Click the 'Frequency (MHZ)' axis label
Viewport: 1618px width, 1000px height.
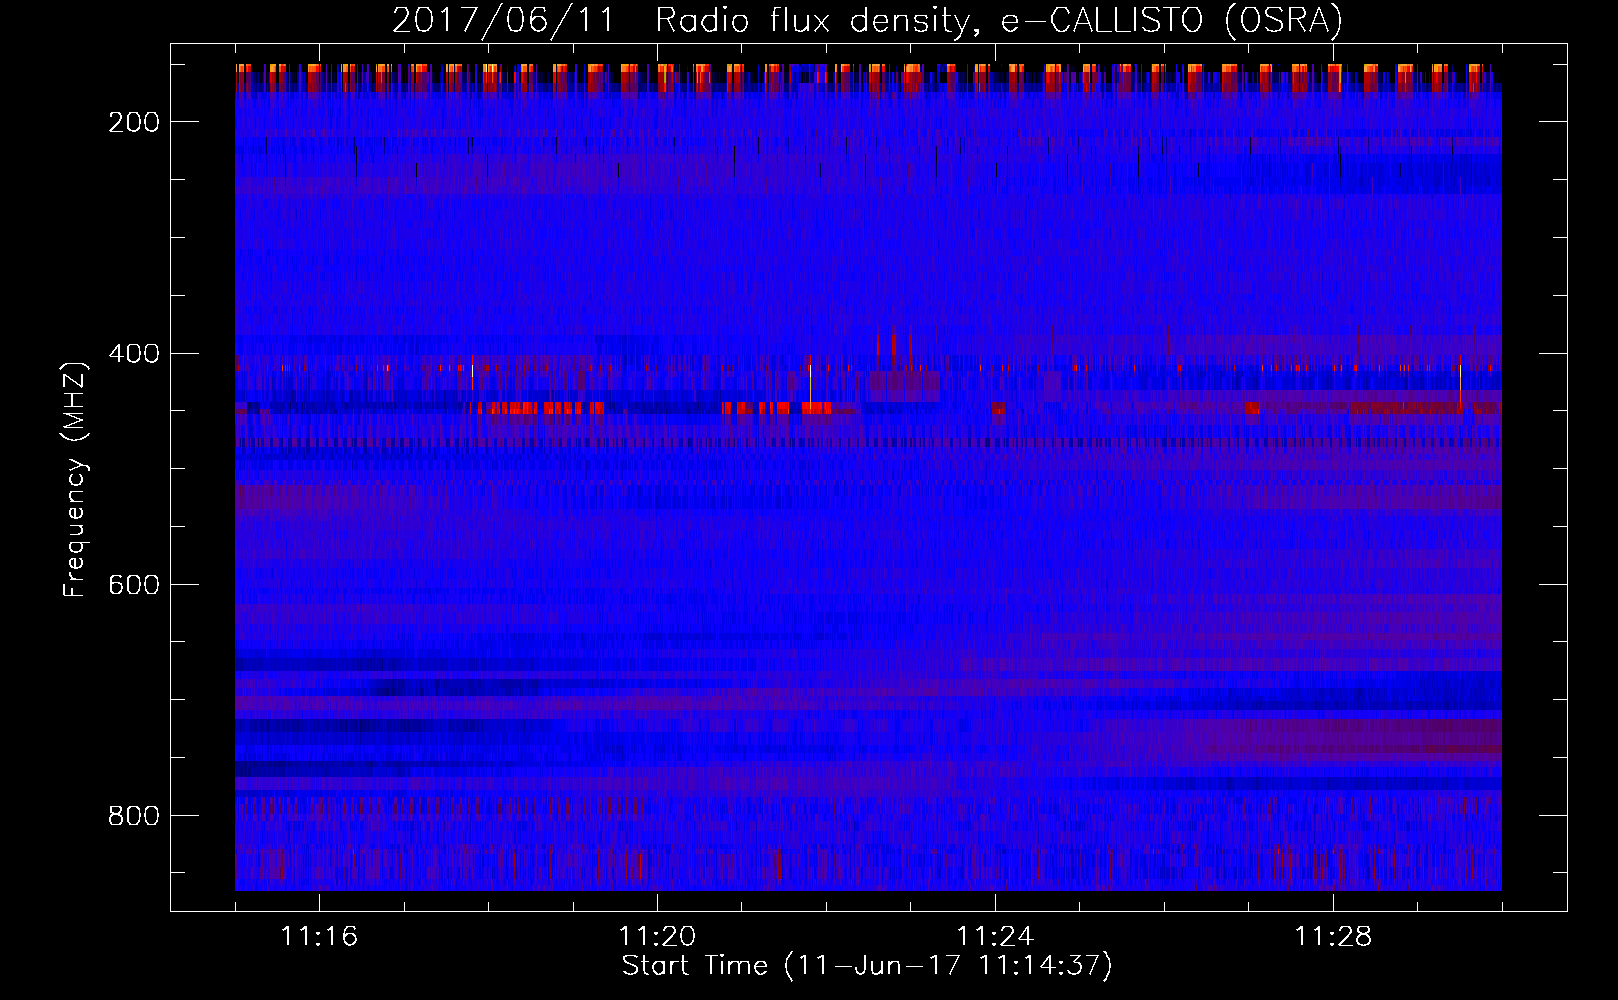pos(75,479)
